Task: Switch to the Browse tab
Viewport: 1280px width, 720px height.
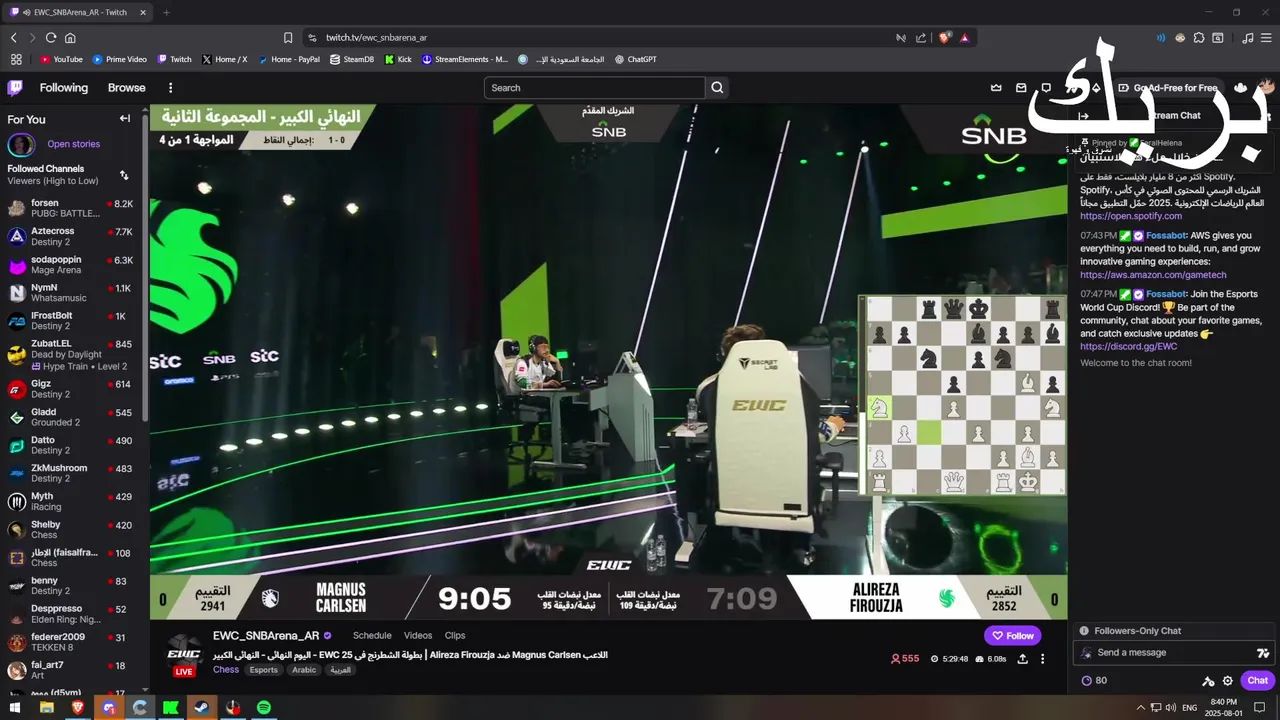Action: click(127, 88)
